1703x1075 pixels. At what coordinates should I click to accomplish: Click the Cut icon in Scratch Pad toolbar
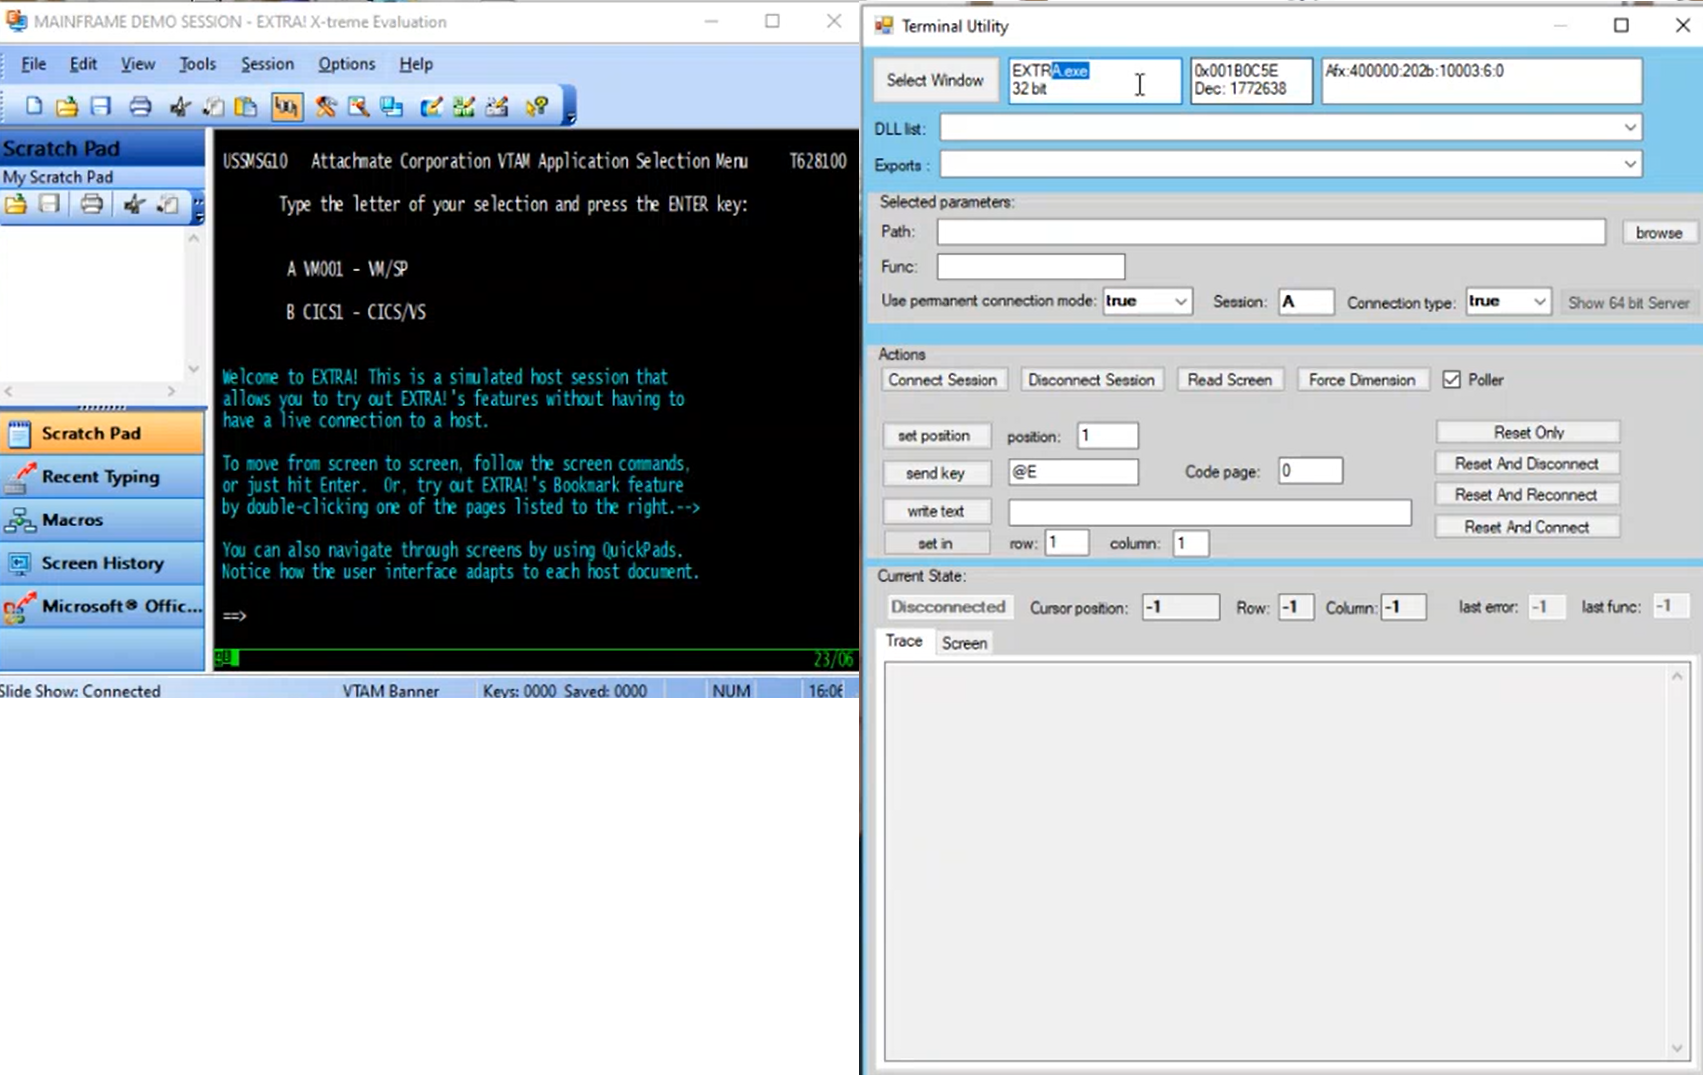coord(133,205)
